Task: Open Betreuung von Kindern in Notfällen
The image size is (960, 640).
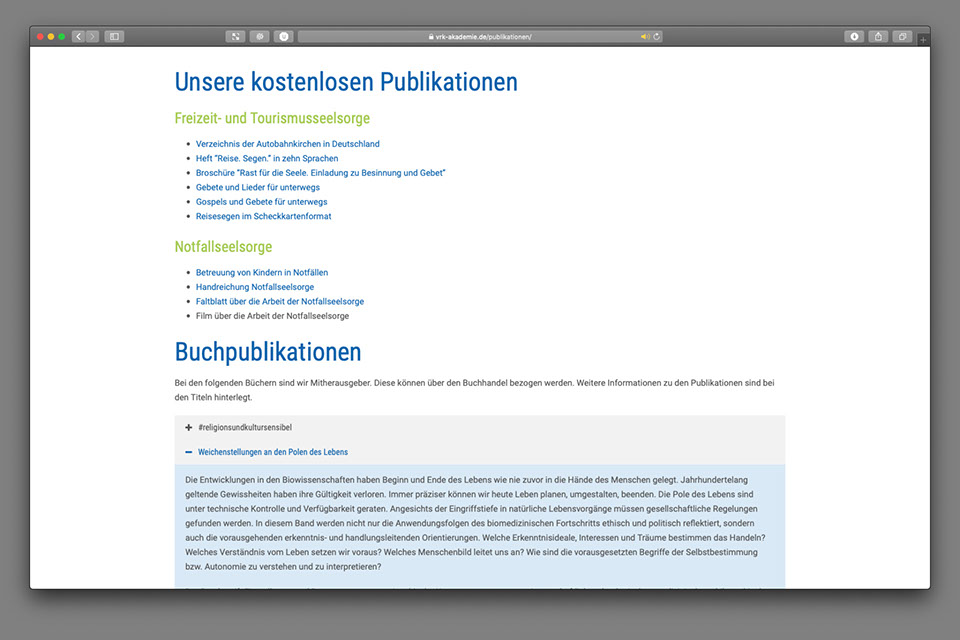Action: [261, 272]
